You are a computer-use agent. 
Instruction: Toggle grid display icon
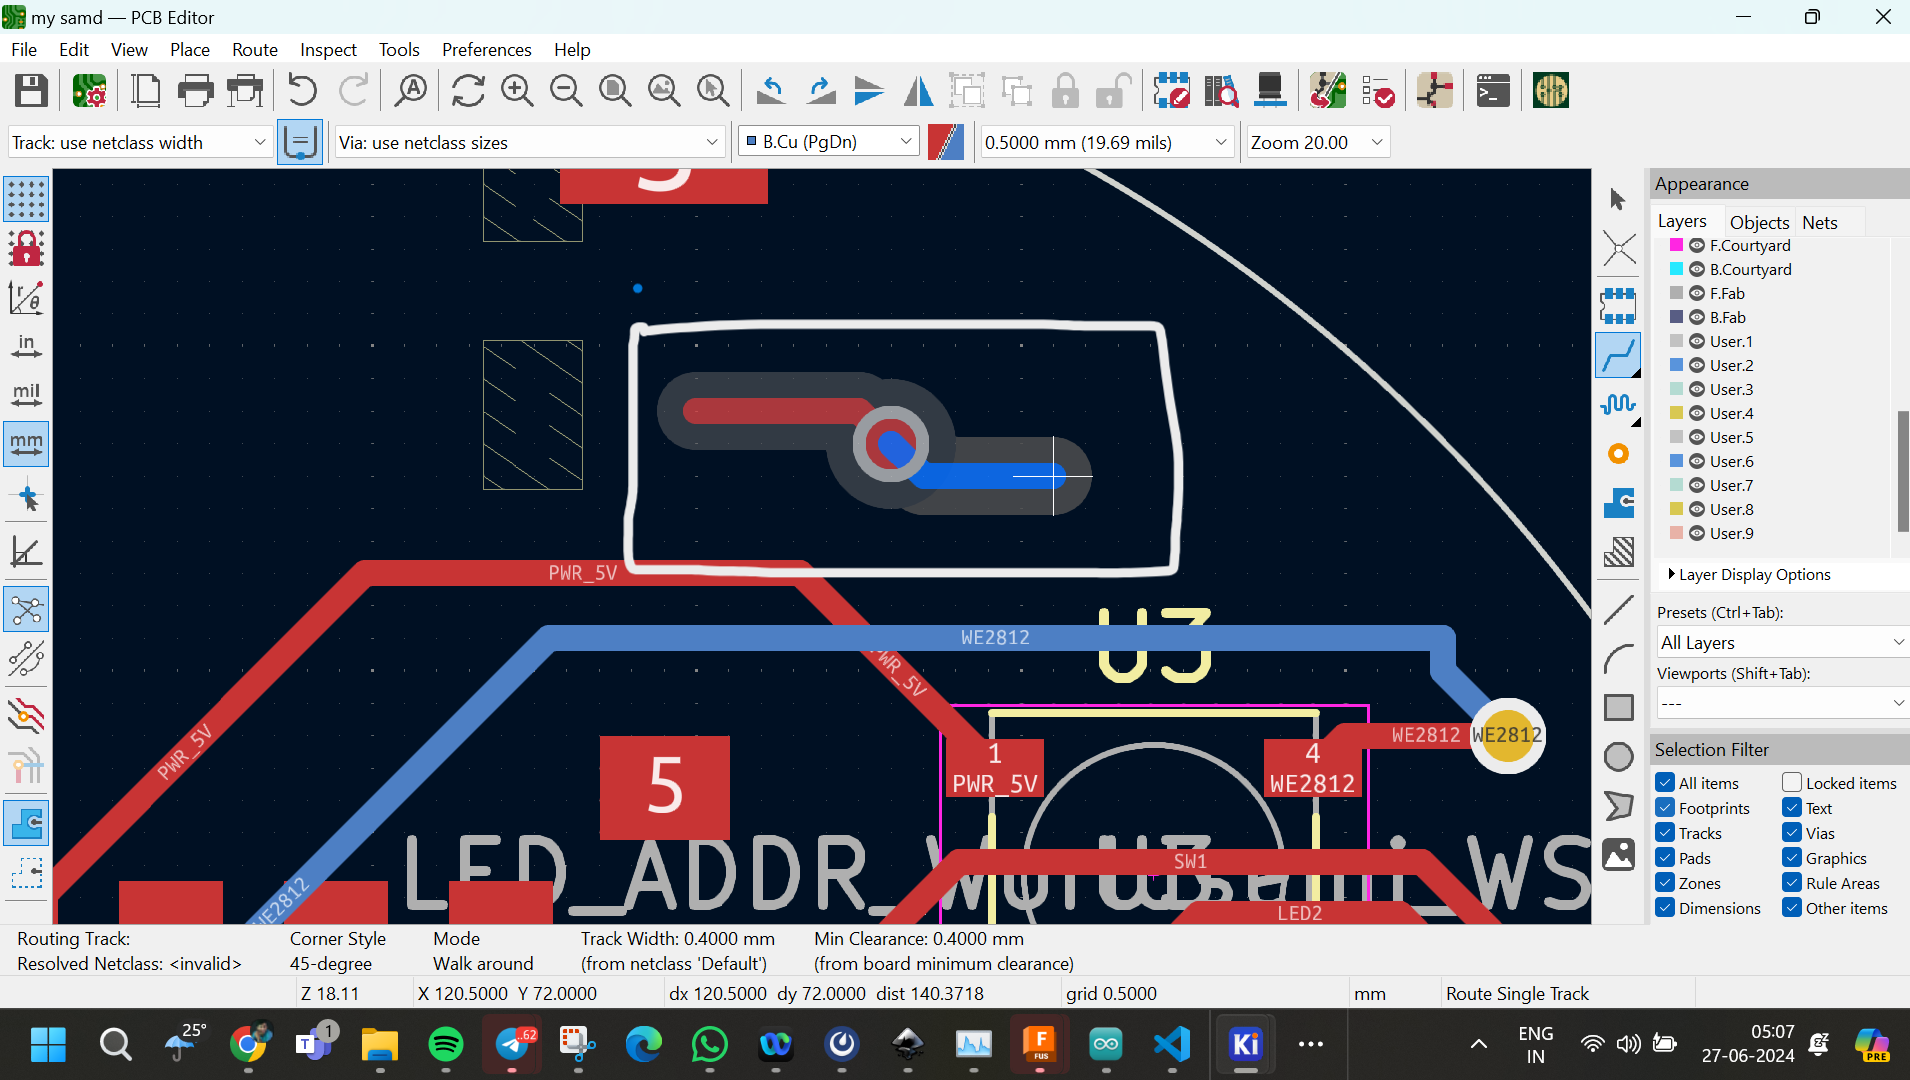[x=26, y=199]
